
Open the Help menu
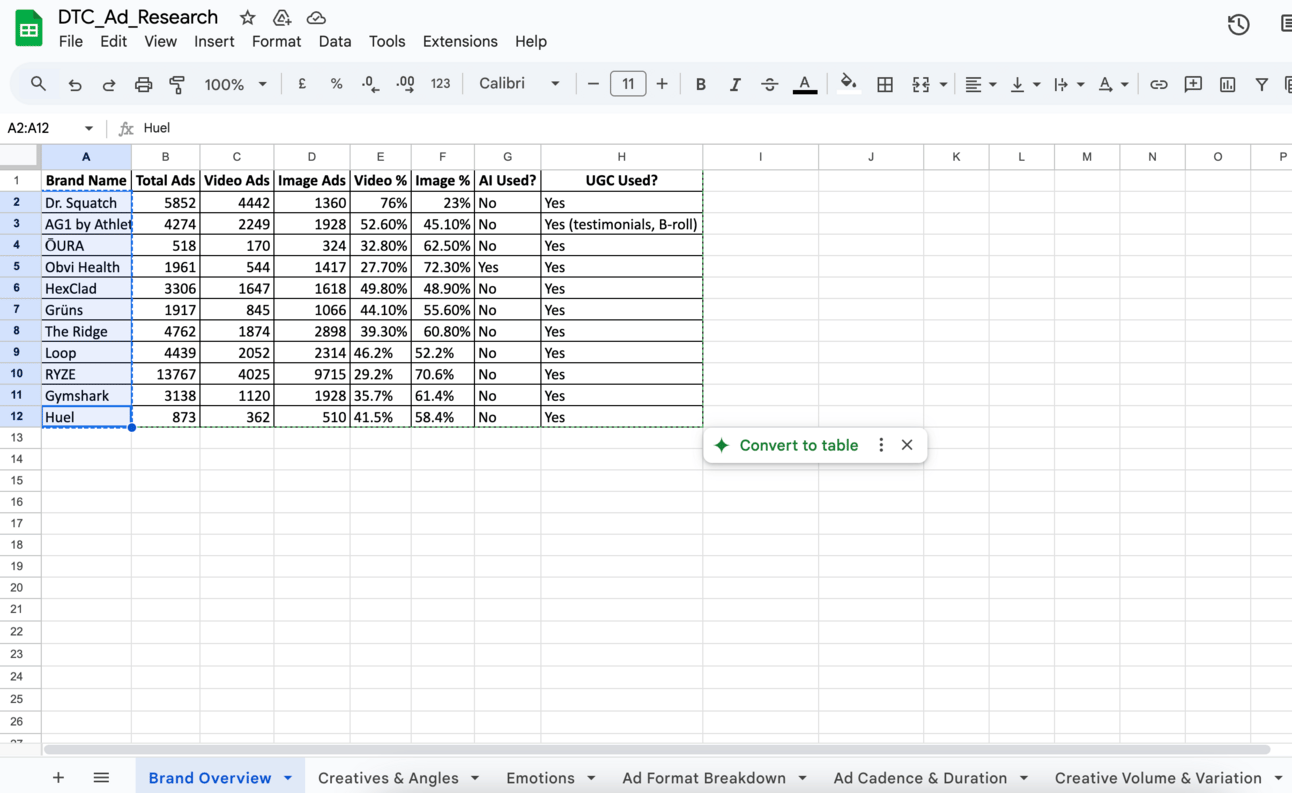point(531,41)
